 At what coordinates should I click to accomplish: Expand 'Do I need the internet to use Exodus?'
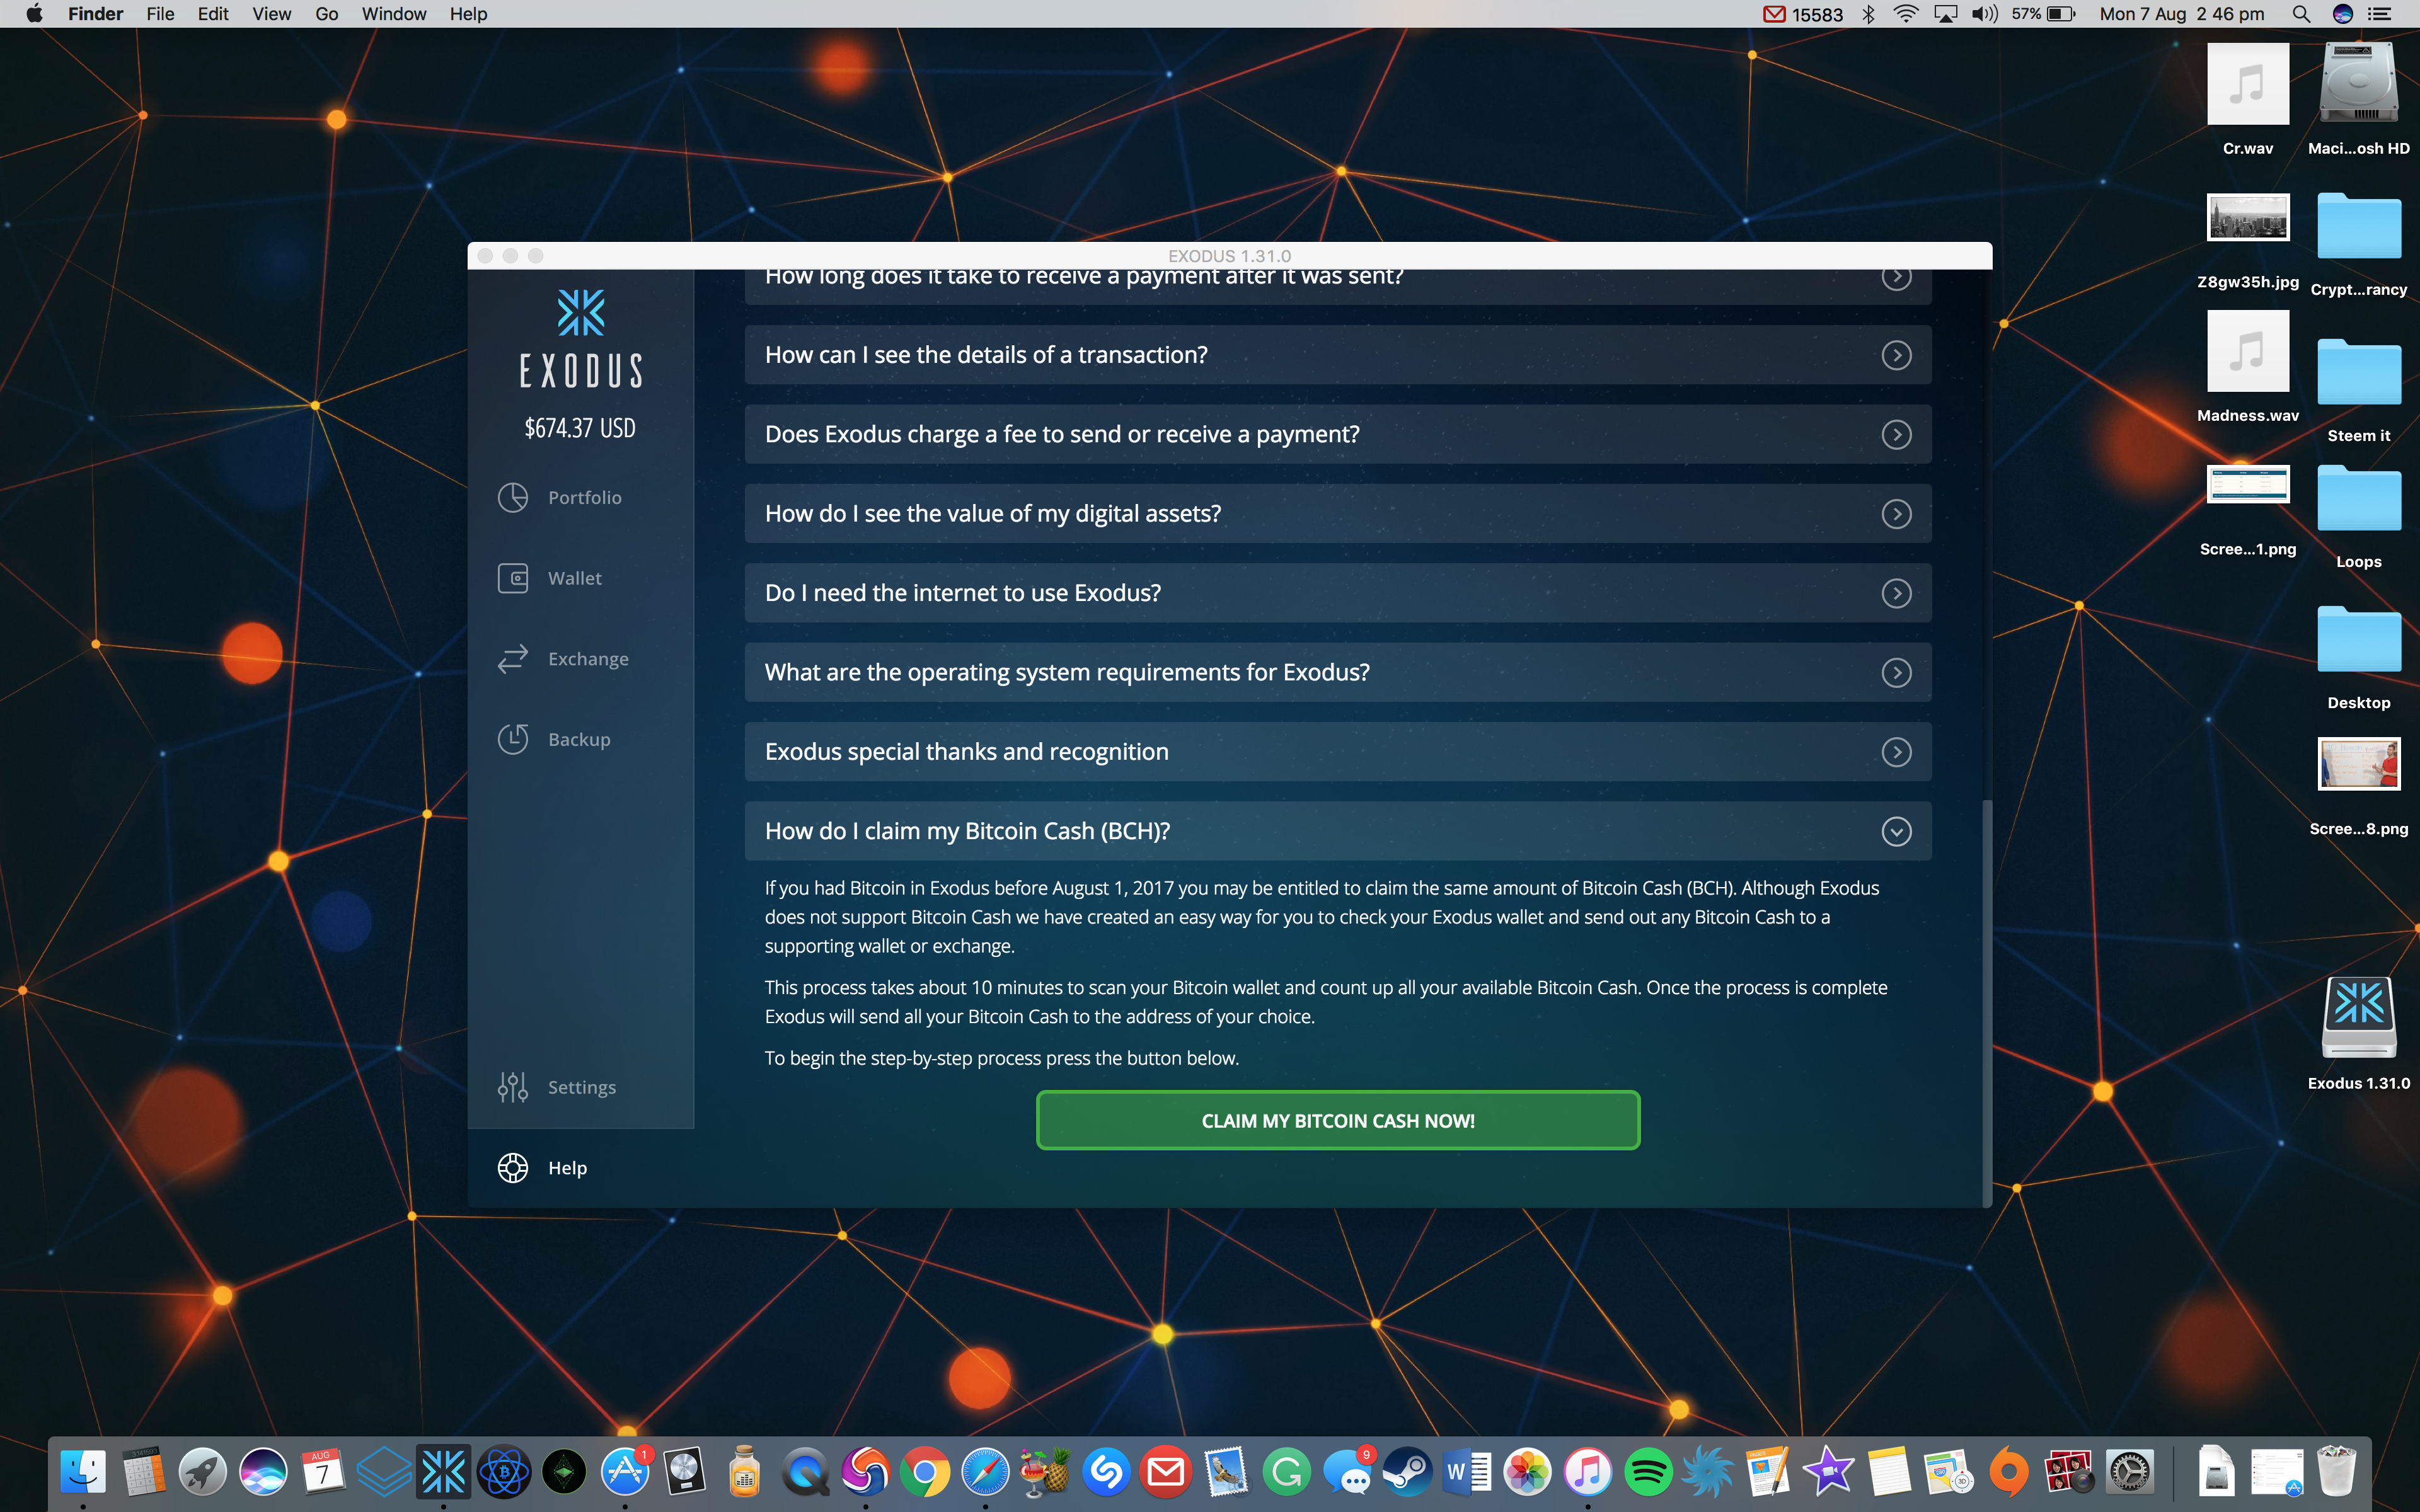1338,593
